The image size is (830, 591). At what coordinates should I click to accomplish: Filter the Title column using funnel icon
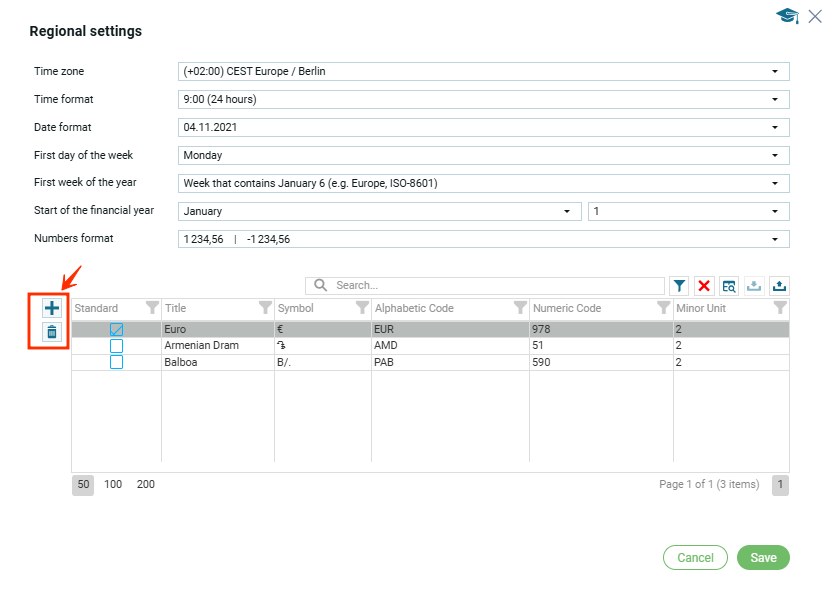click(x=265, y=308)
